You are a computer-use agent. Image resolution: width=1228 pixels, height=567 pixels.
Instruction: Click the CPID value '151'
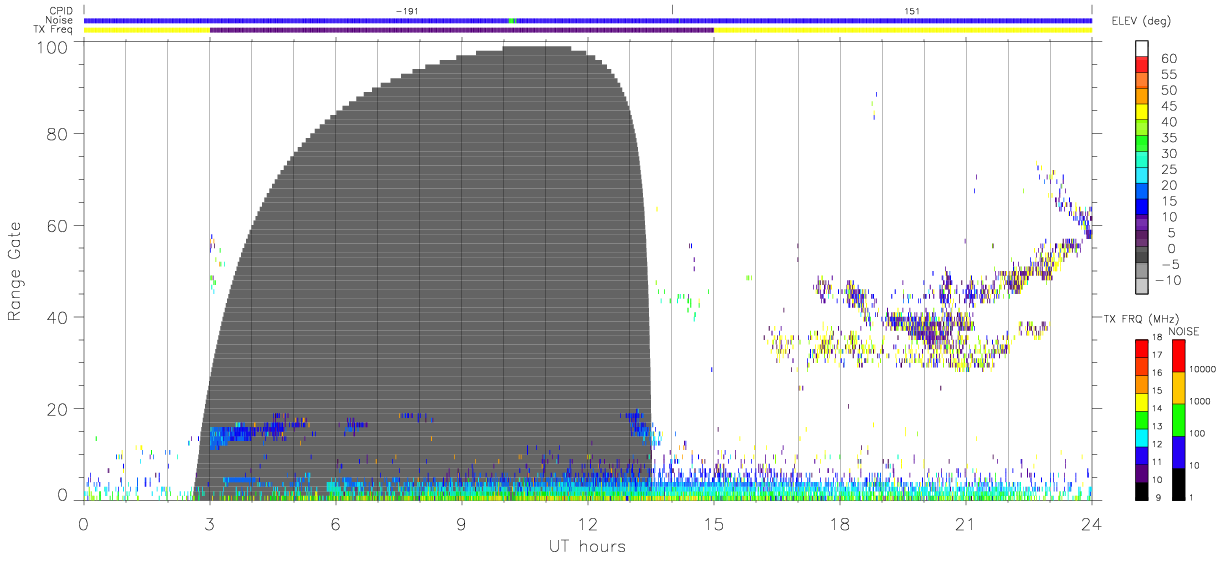point(911,10)
